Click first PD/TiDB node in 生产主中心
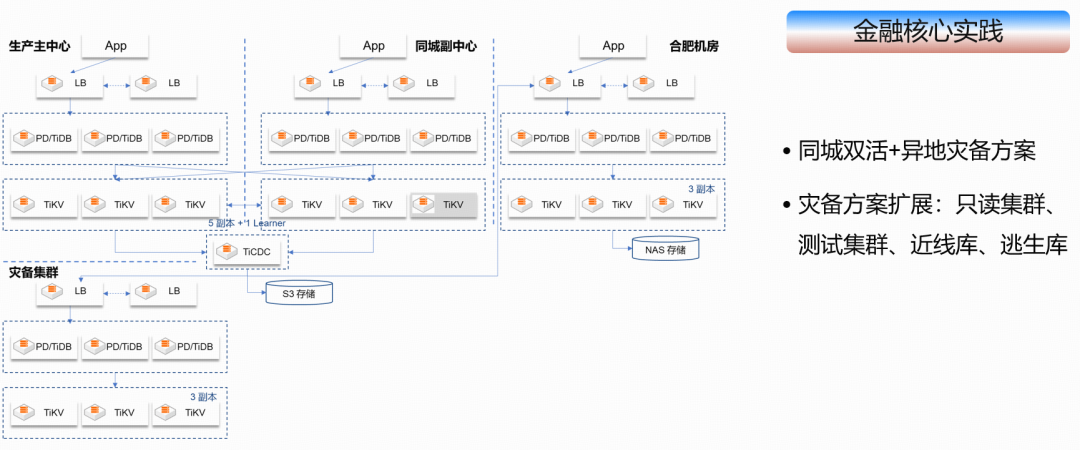 point(45,139)
